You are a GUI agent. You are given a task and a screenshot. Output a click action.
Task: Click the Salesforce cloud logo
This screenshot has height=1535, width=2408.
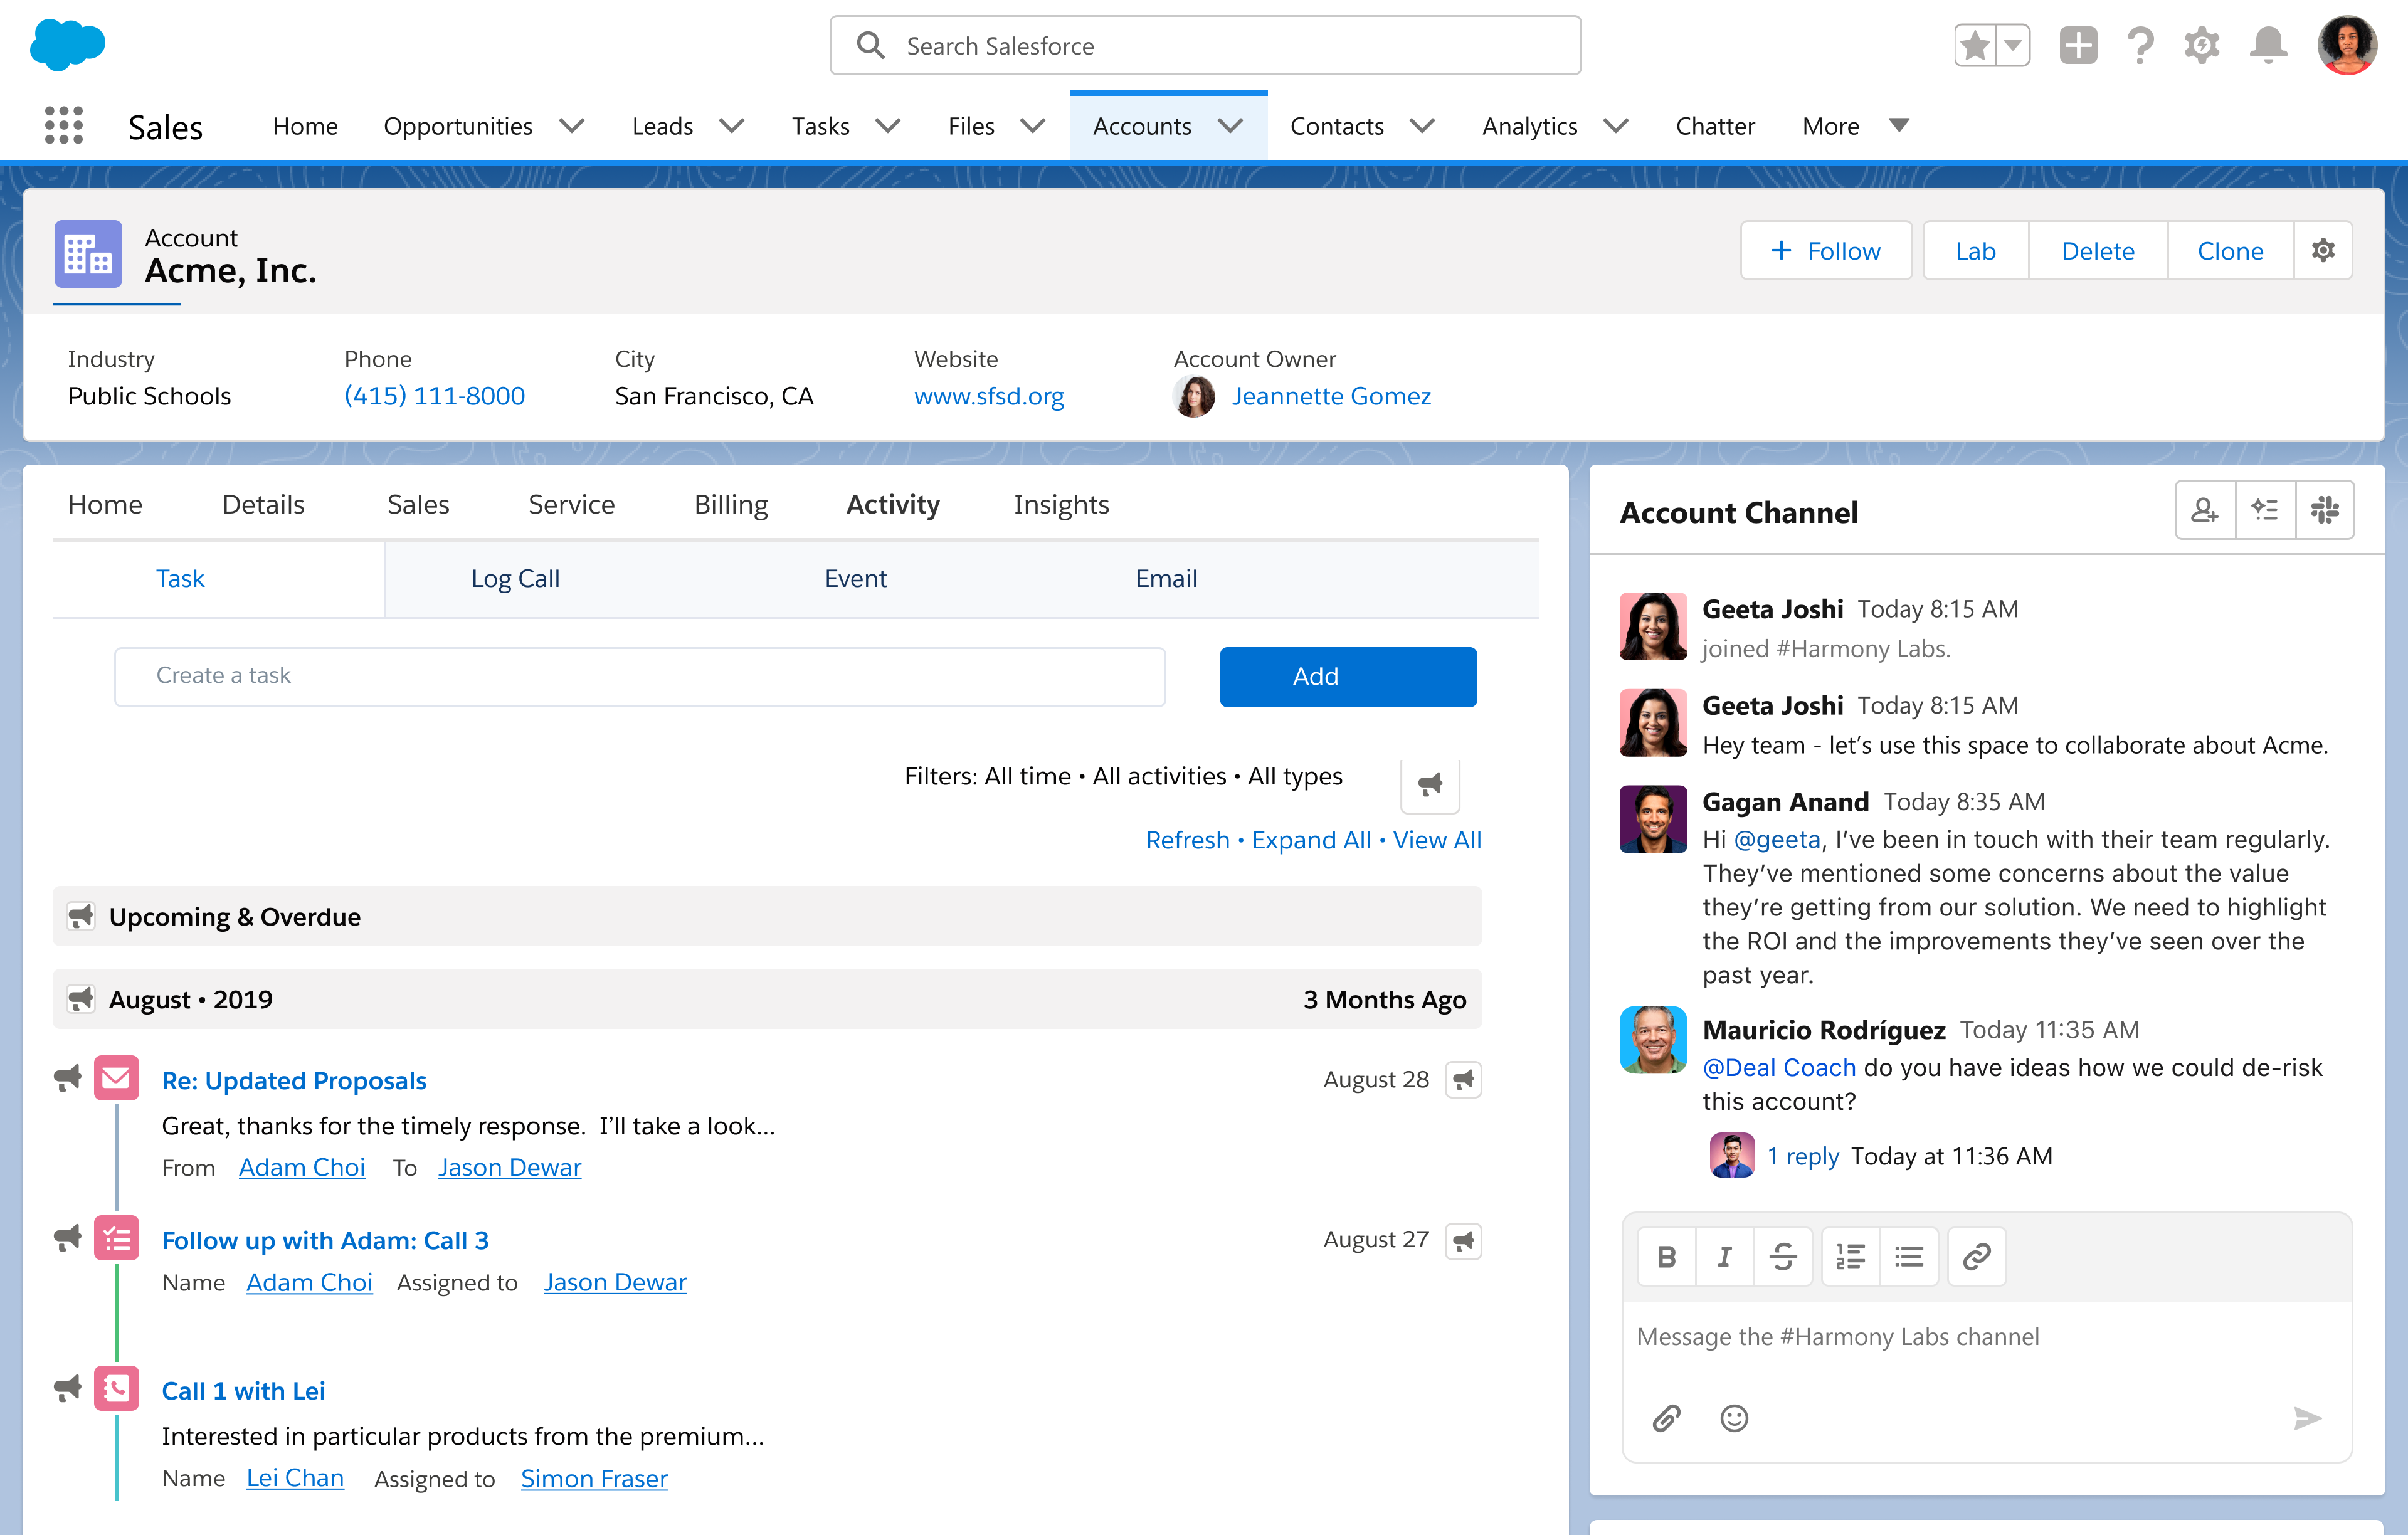click(67, 45)
